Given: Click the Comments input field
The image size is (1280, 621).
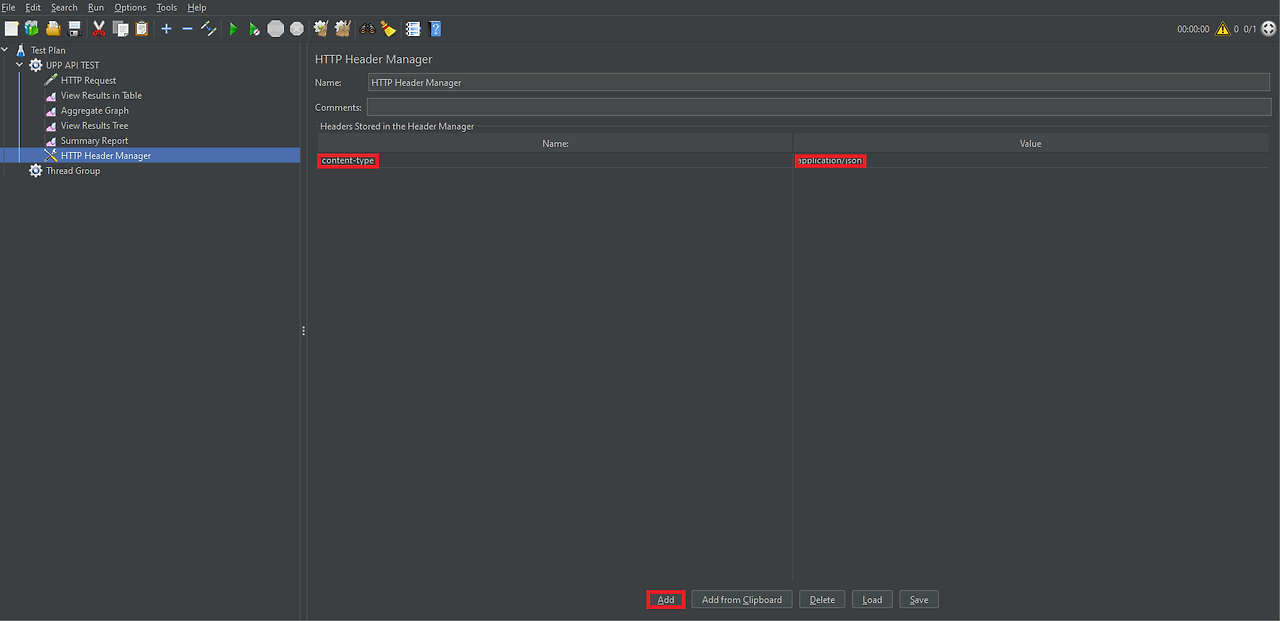Looking at the screenshot, I should coord(819,107).
